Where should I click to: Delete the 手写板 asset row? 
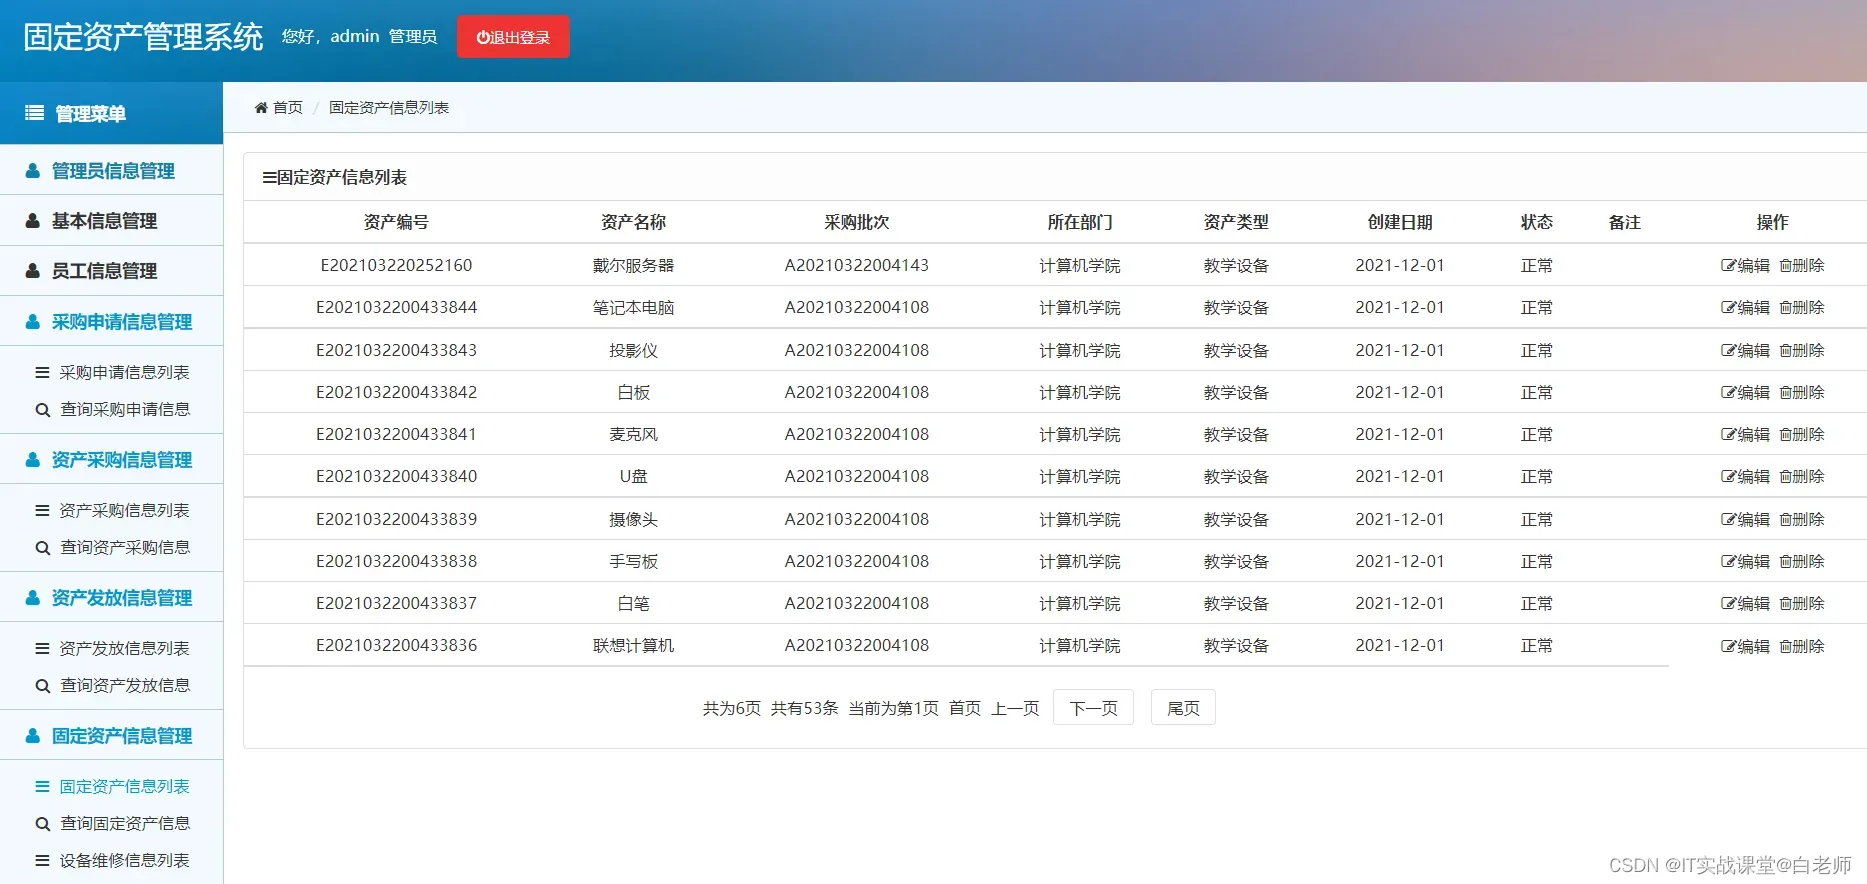click(1802, 561)
